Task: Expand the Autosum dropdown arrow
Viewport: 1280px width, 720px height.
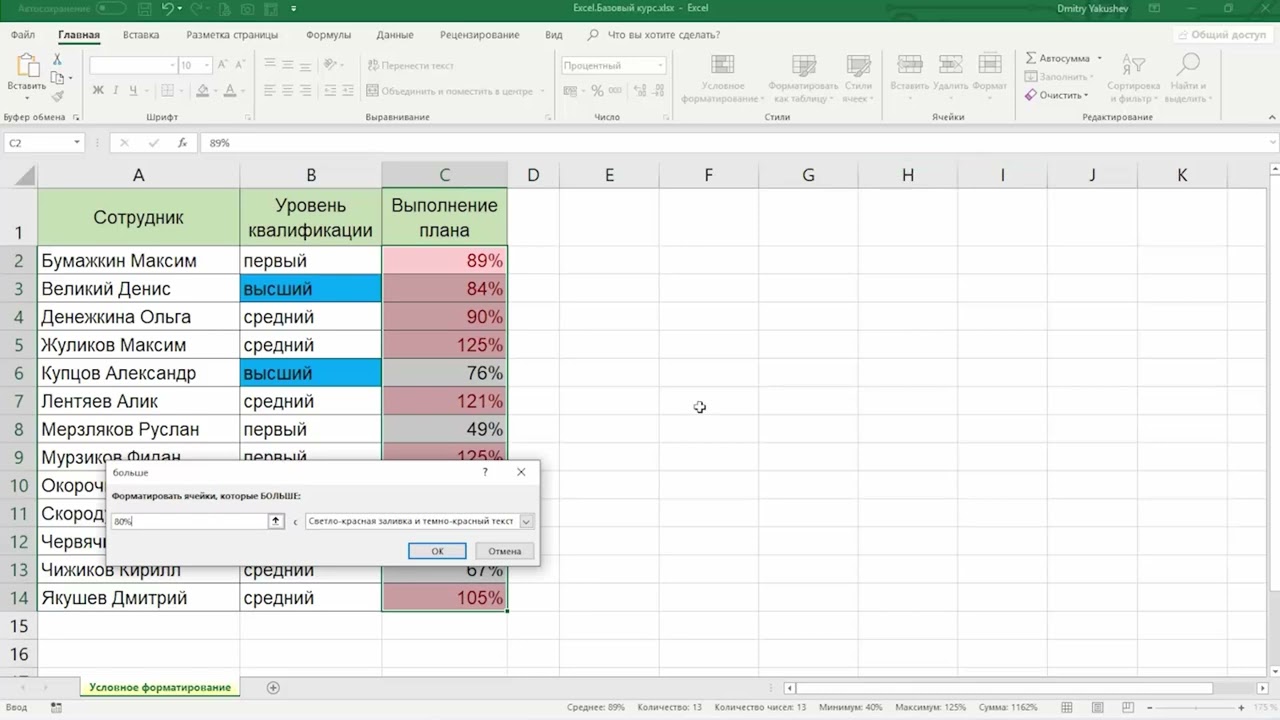Action: (x=1099, y=58)
